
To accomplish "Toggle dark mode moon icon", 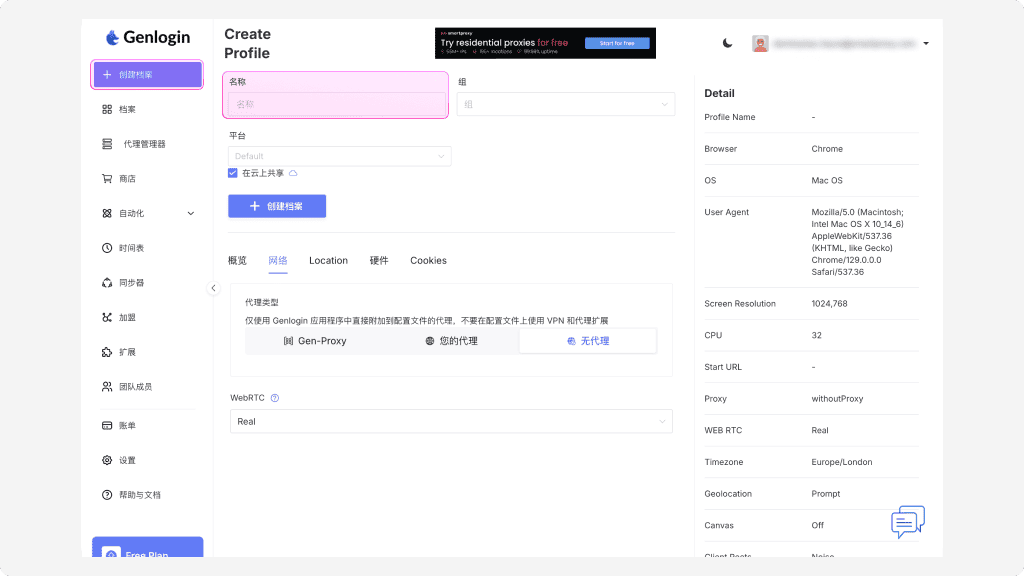I will coord(727,43).
